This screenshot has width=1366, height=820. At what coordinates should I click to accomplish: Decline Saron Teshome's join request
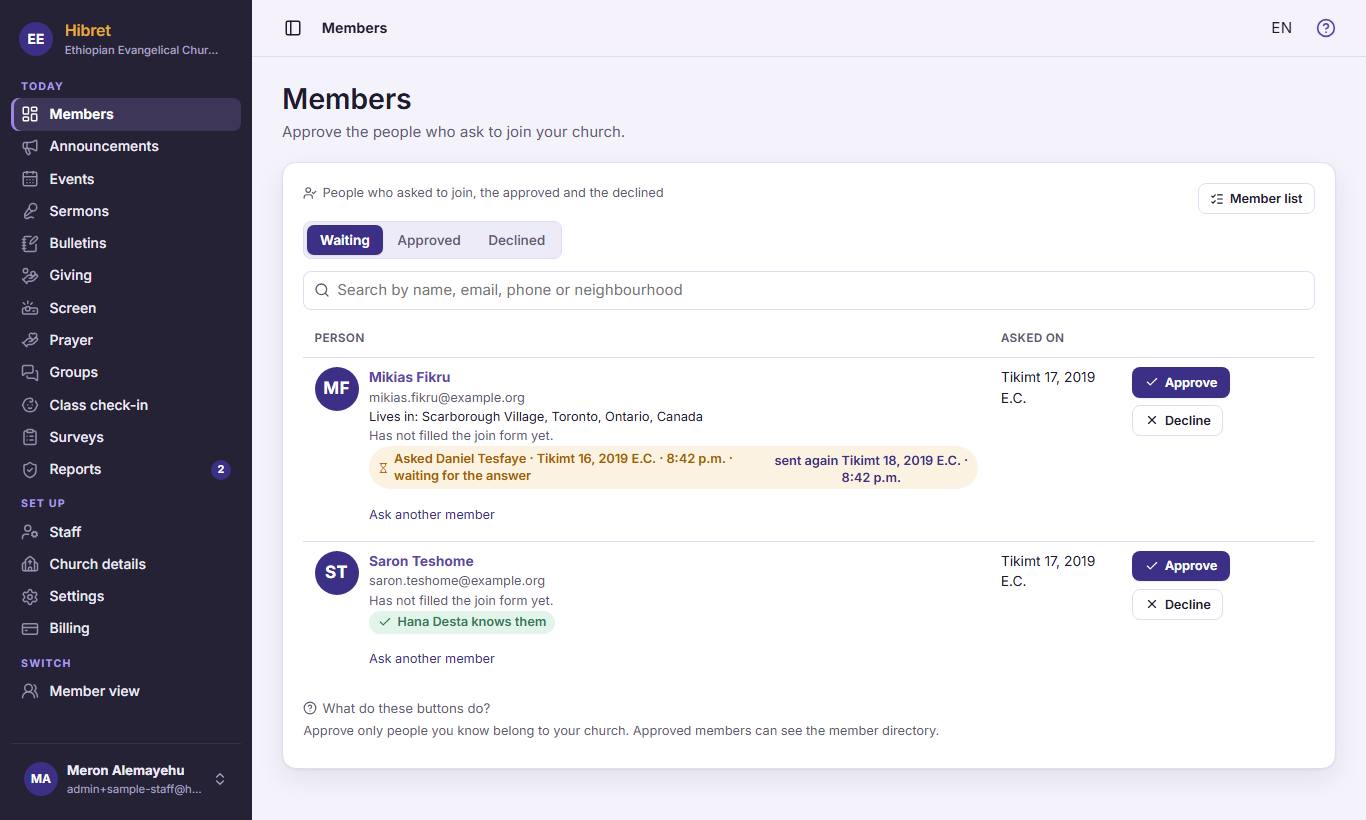(1177, 604)
